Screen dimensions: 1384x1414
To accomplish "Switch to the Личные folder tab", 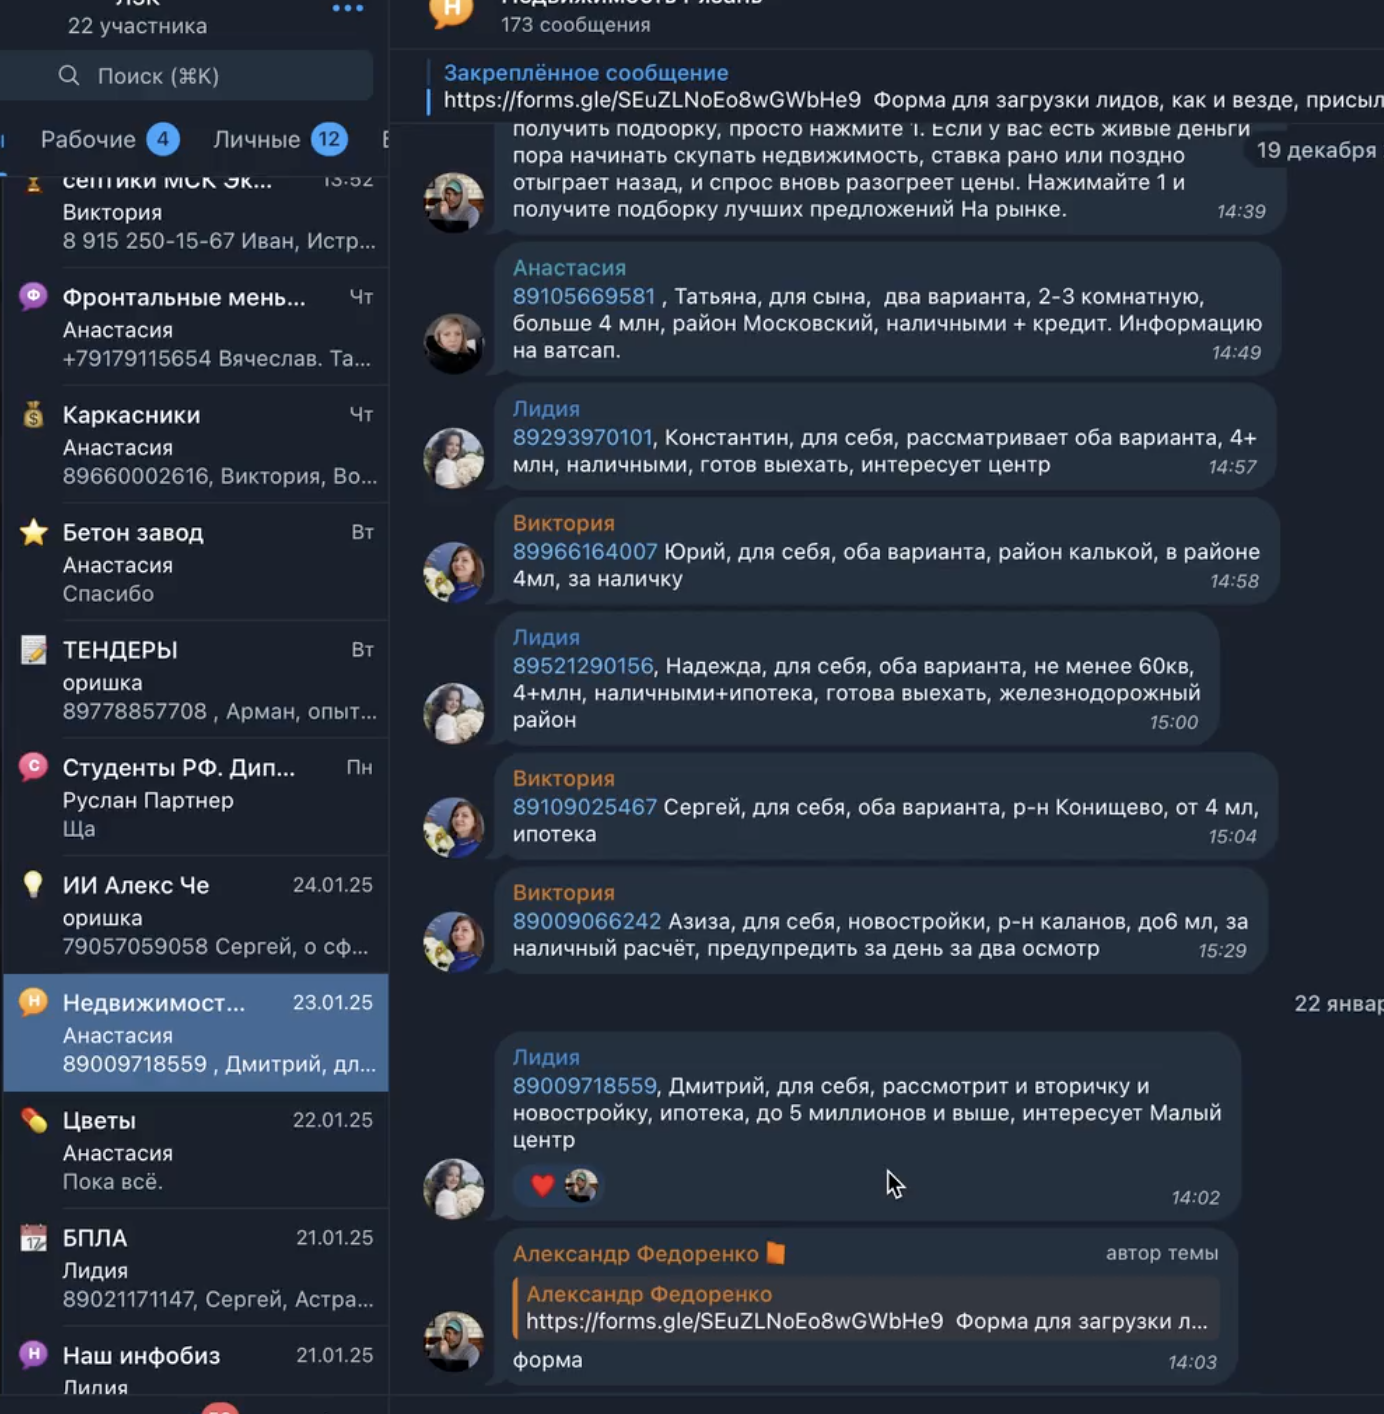I will (280, 139).
